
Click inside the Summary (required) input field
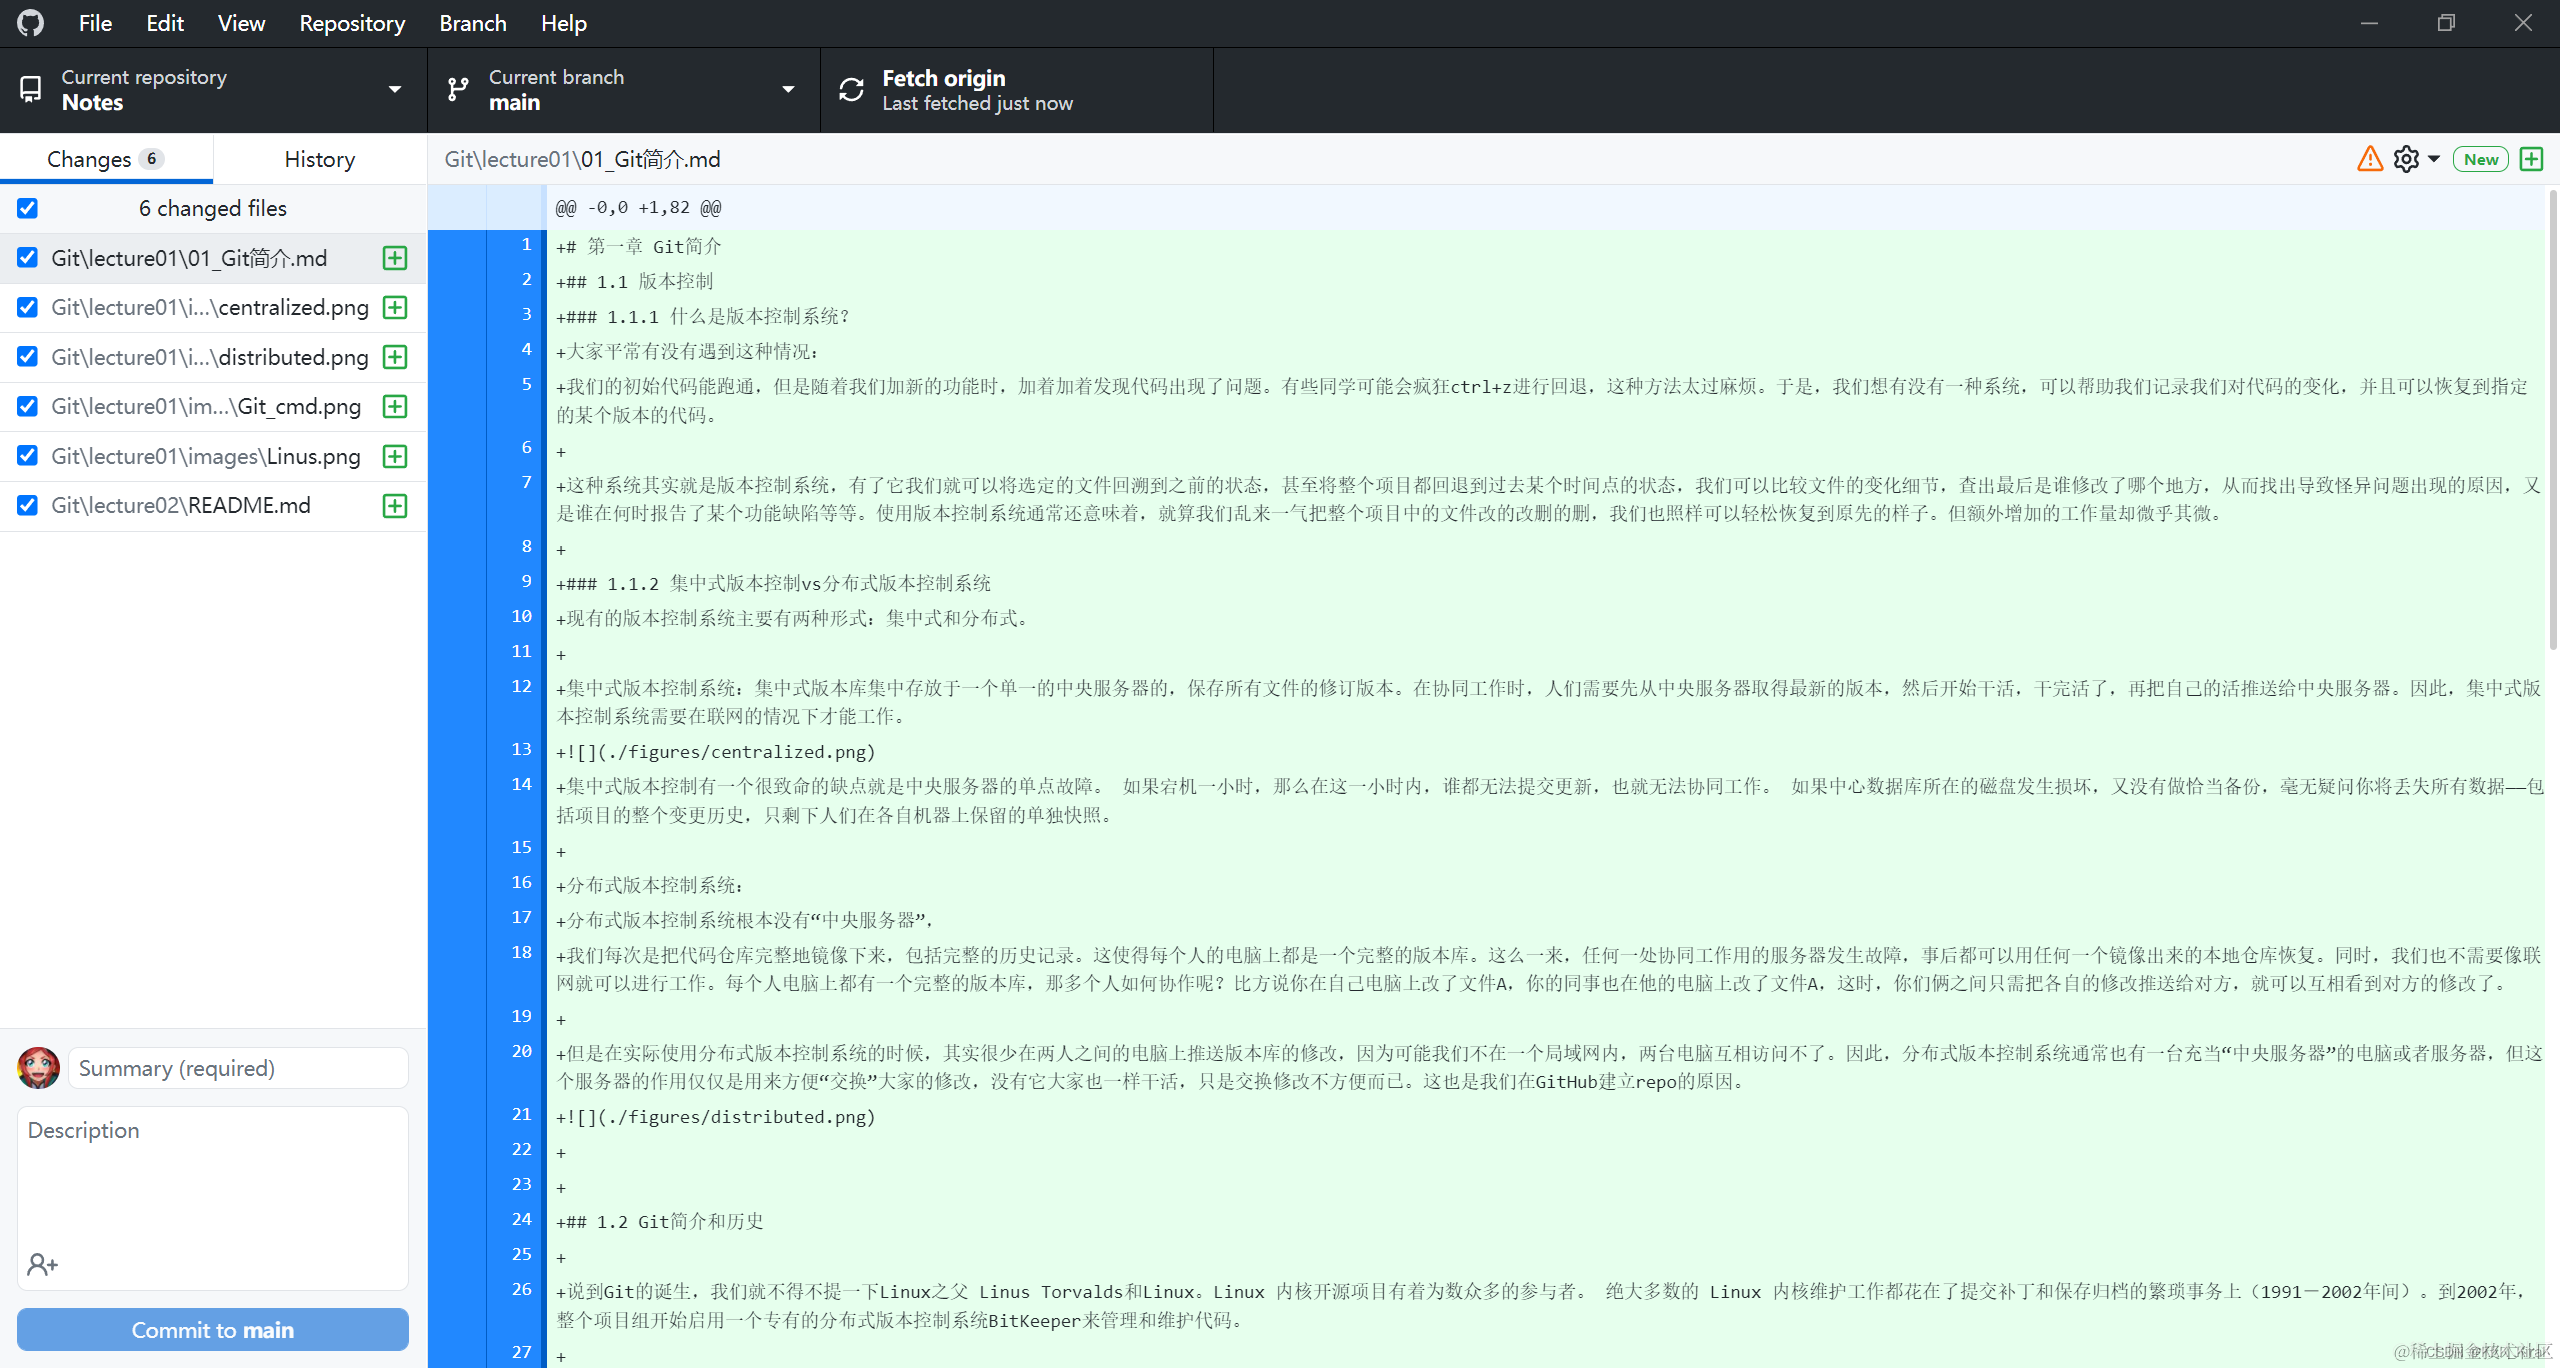[237, 1067]
